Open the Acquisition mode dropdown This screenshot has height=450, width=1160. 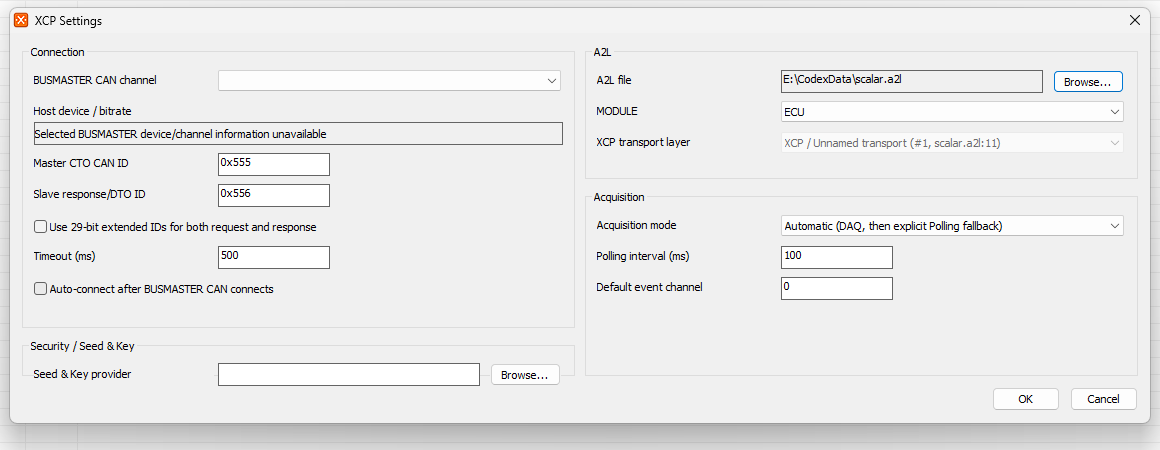pyautogui.click(x=952, y=226)
